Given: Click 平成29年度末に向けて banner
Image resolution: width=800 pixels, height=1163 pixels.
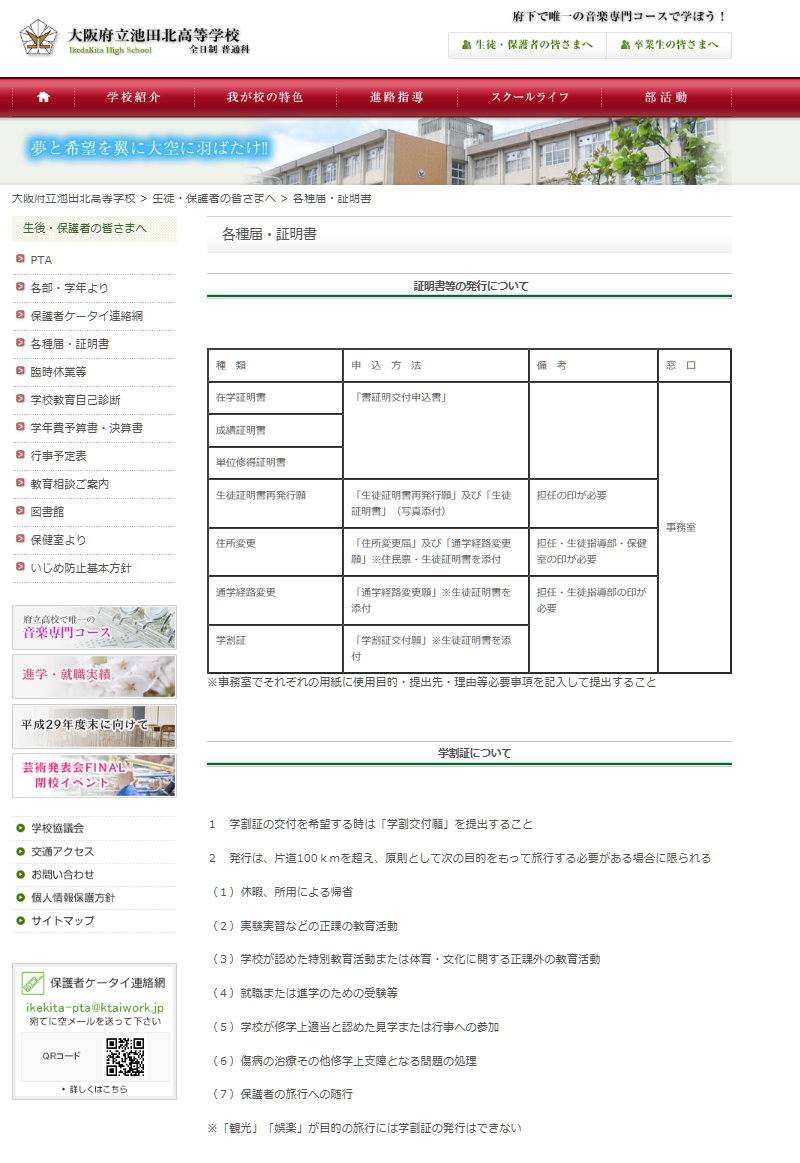Looking at the screenshot, I should 94,726.
